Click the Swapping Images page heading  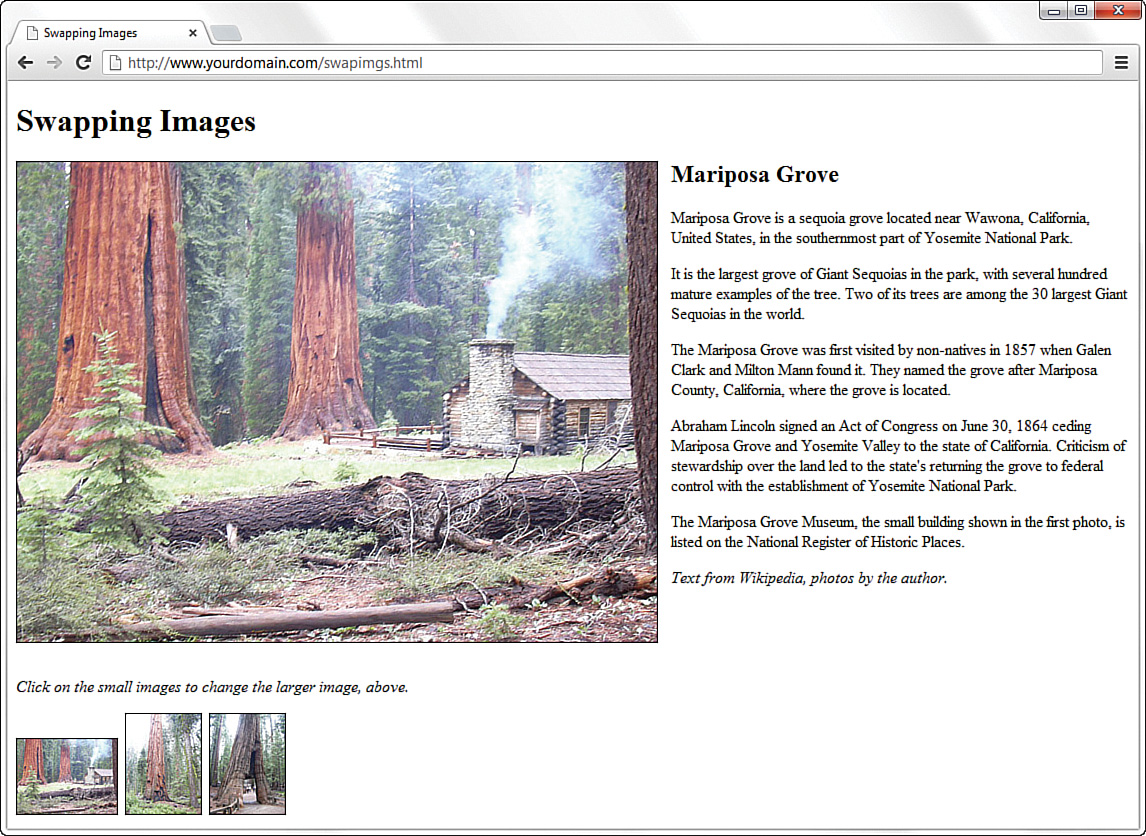point(135,122)
